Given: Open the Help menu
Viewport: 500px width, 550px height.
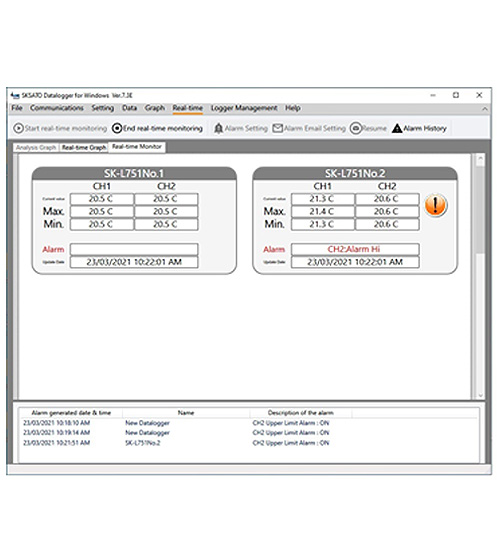Looking at the screenshot, I should [292, 108].
